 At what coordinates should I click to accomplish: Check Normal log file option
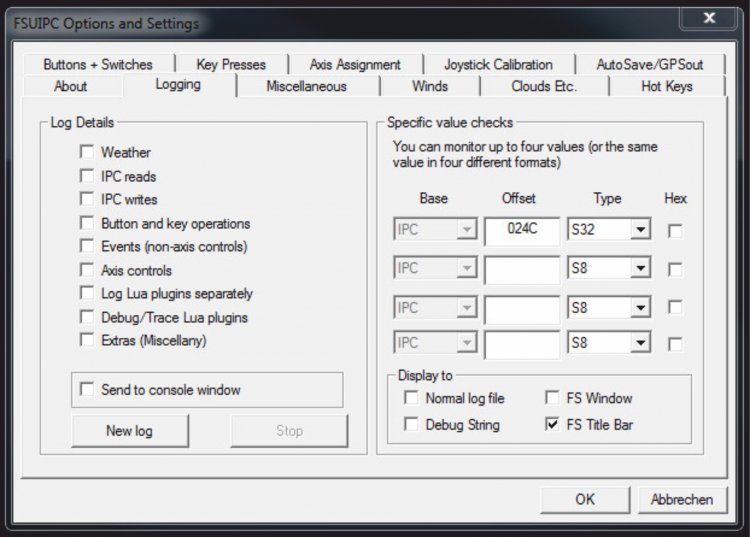[411, 398]
